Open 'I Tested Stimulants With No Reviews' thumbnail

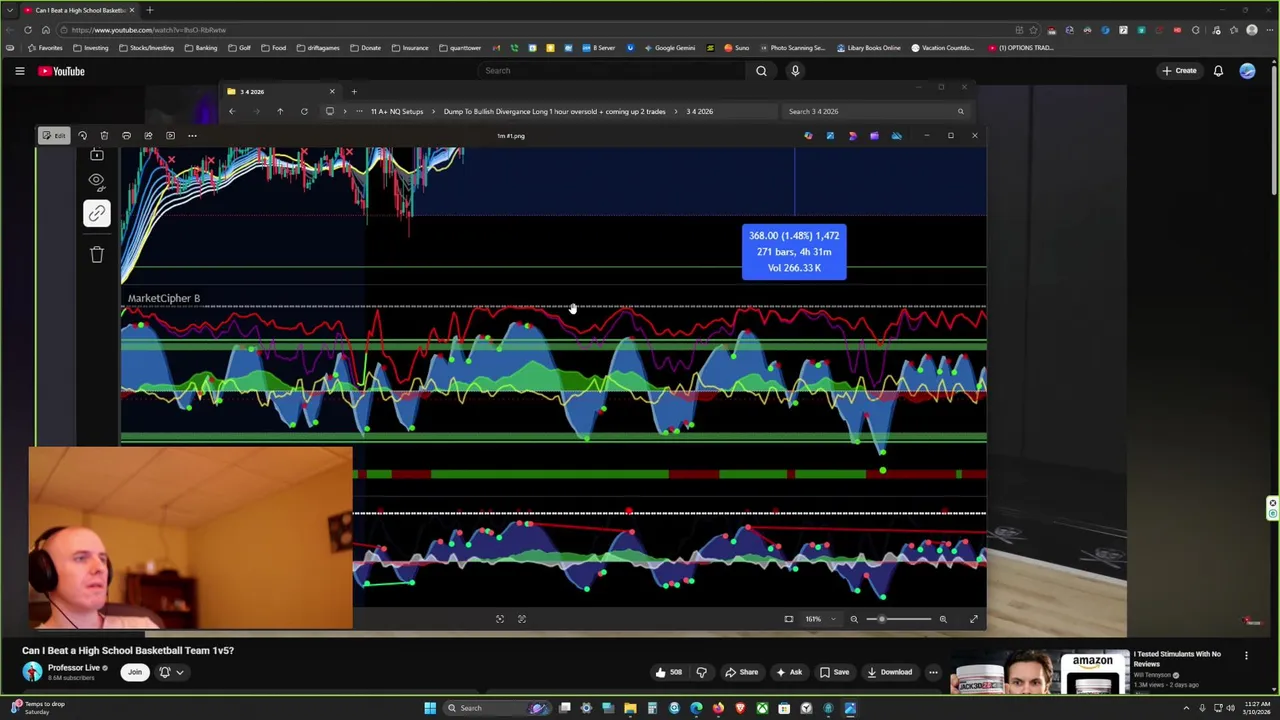[1039, 672]
